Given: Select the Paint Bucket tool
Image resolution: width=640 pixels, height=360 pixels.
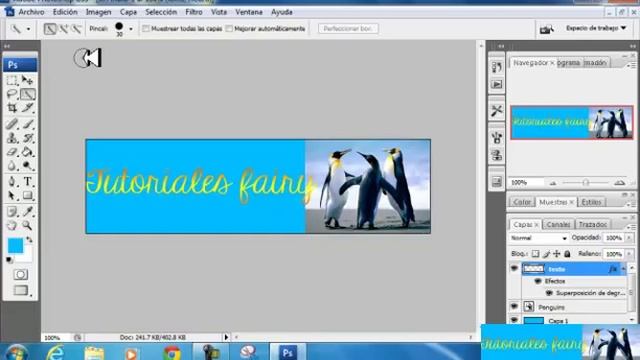Looking at the screenshot, I should pos(27,152).
